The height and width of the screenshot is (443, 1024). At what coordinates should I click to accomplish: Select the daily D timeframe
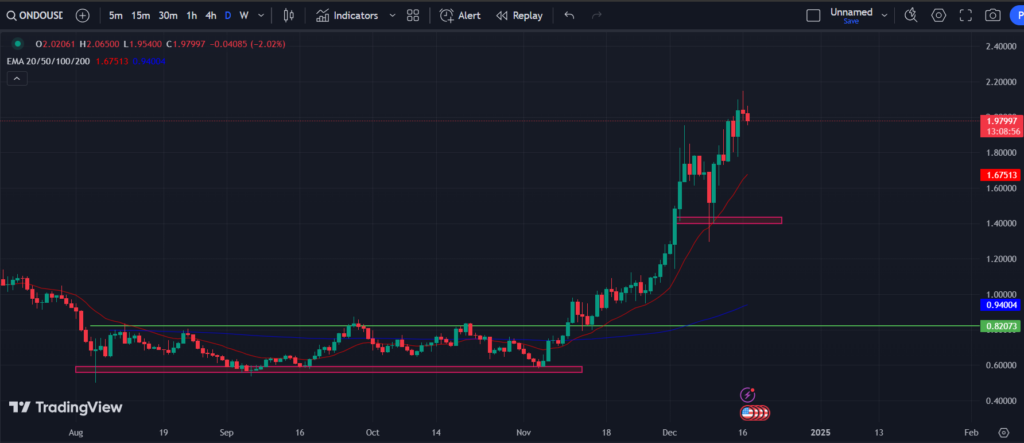click(x=227, y=16)
